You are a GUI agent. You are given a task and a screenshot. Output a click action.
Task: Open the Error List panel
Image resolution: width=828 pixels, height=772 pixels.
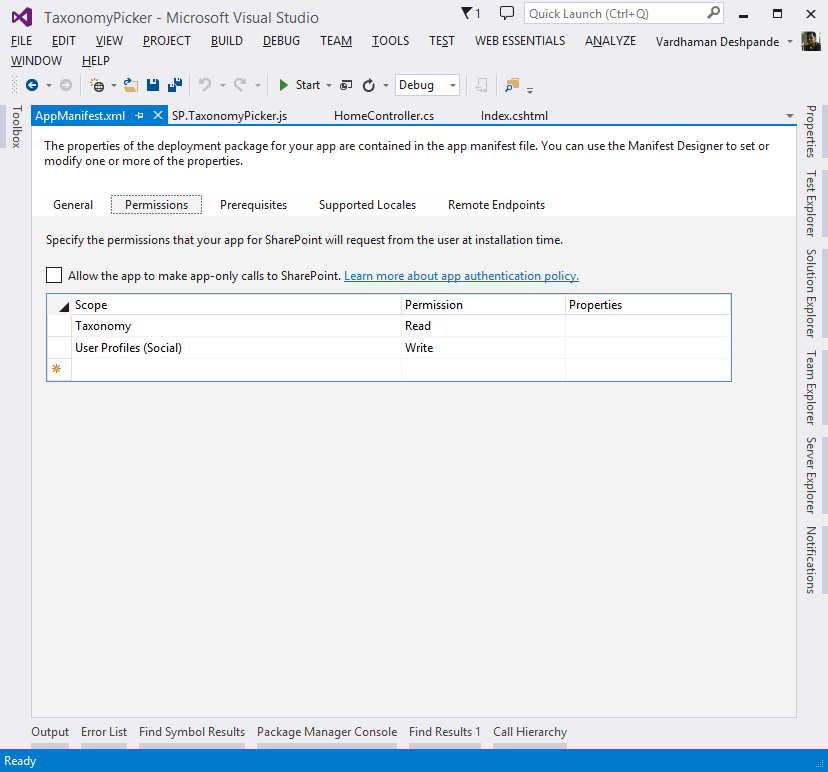click(104, 732)
